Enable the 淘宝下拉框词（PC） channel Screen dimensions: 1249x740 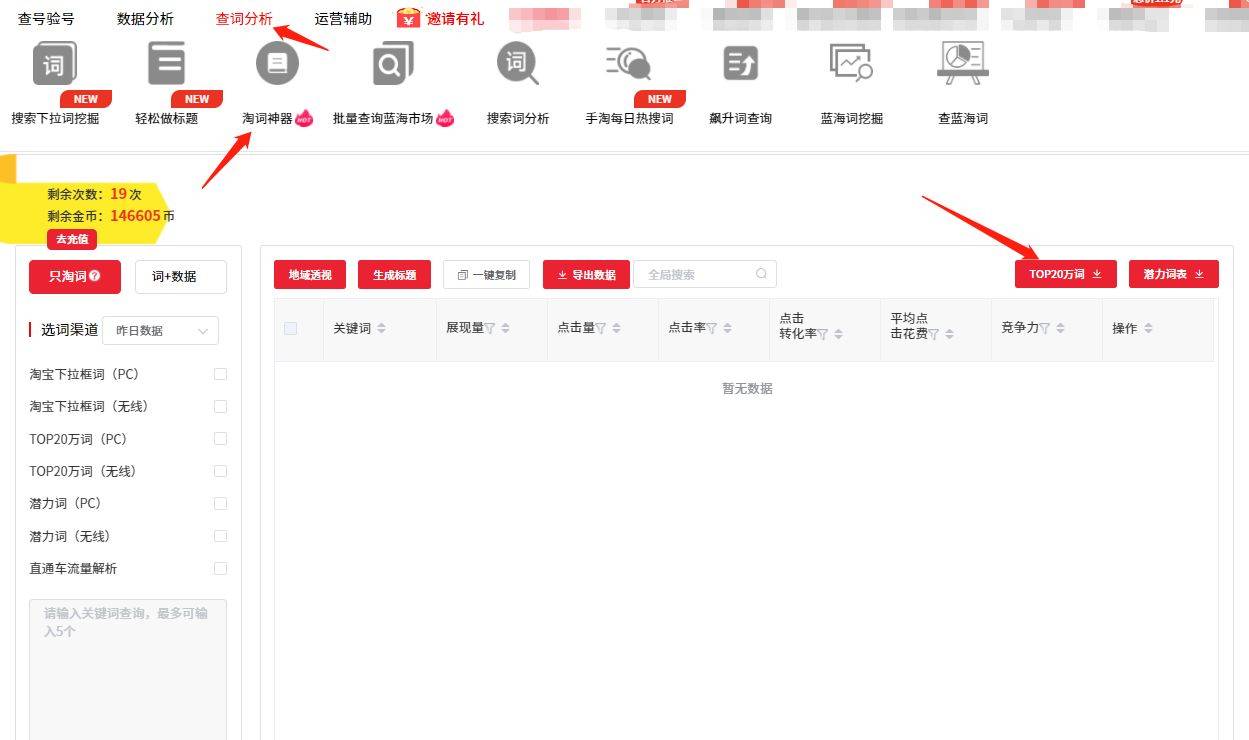220,374
